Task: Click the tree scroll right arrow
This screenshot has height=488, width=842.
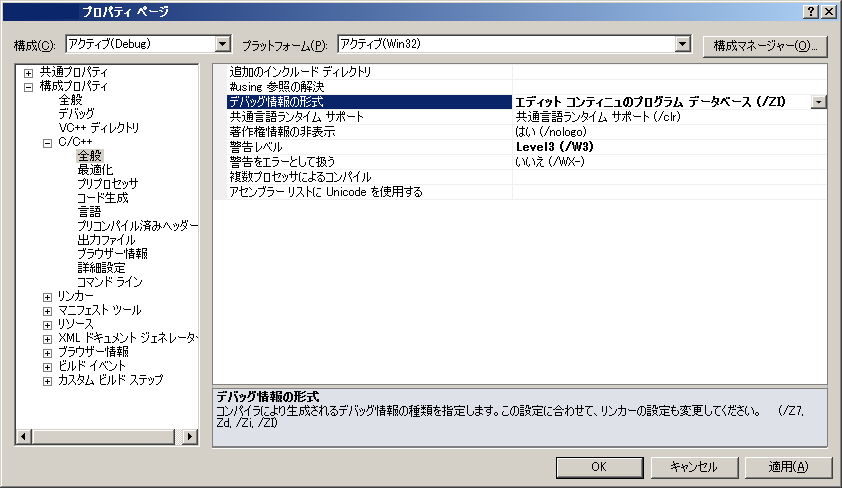Action: [x=190, y=436]
